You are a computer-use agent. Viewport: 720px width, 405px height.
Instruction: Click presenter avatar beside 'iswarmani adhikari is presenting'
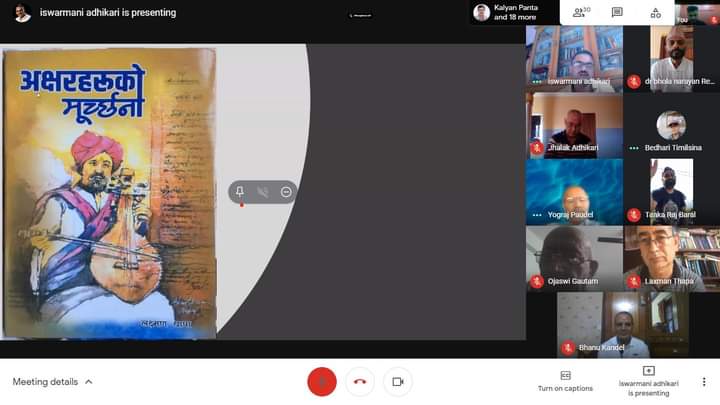(x=22, y=13)
